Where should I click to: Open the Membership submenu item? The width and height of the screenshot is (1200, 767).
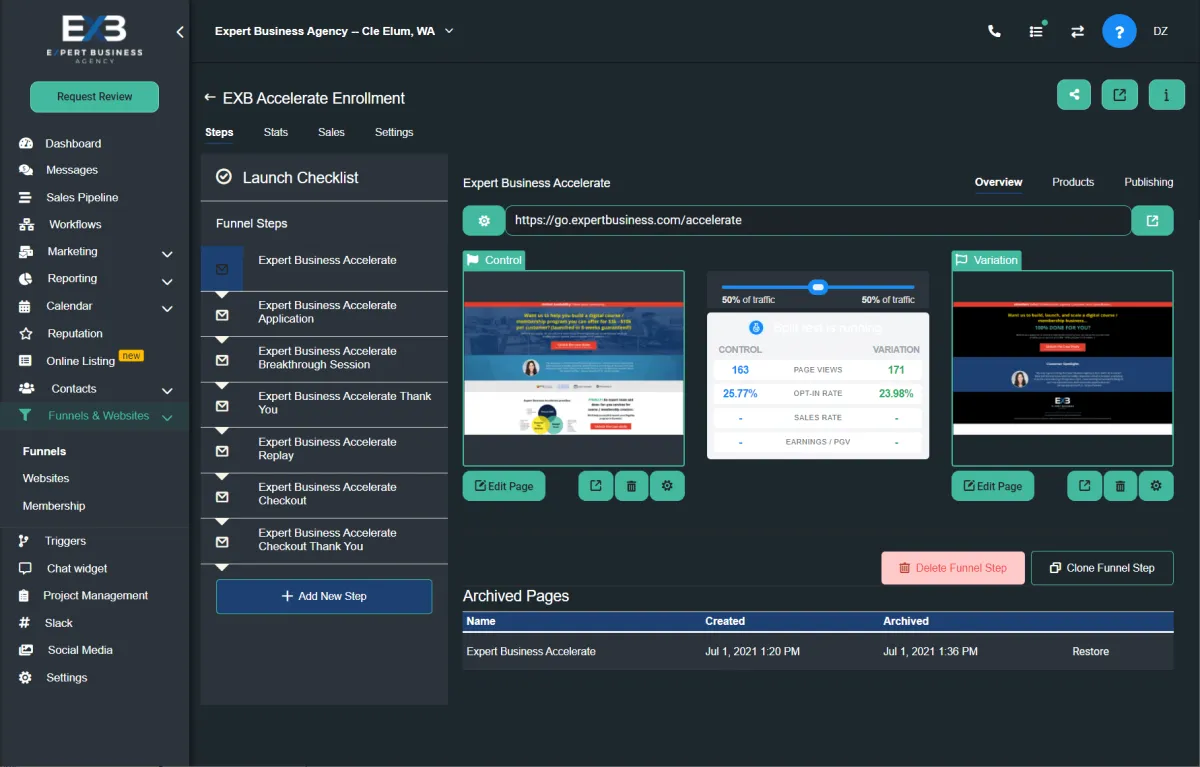tap(54, 506)
